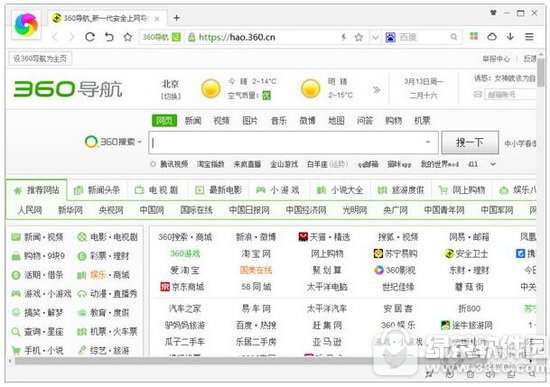Click the 设360导航为主页 button
This screenshot has height=387, width=550.
[x=40, y=59]
